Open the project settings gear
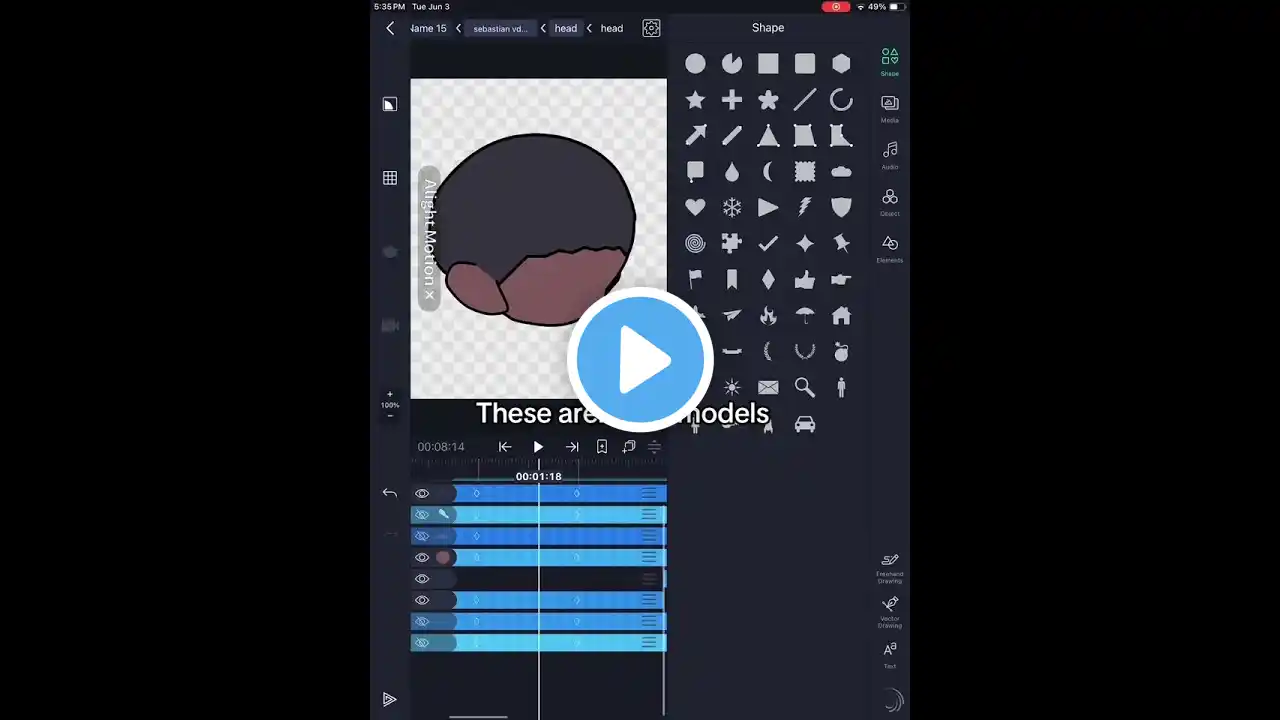1280x720 pixels. click(x=651, y=28)
